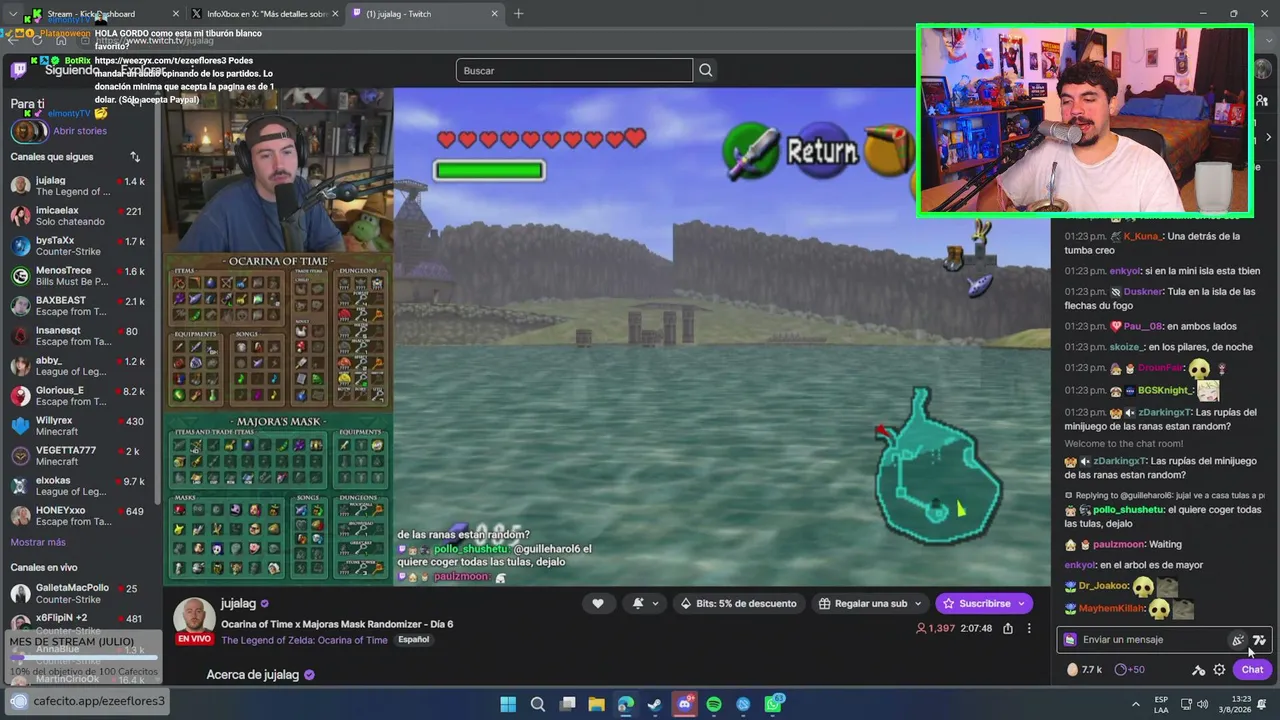The image size is (1280, 720).
Task: Open elxokas channel in sidebar
Action: [78, 486]
